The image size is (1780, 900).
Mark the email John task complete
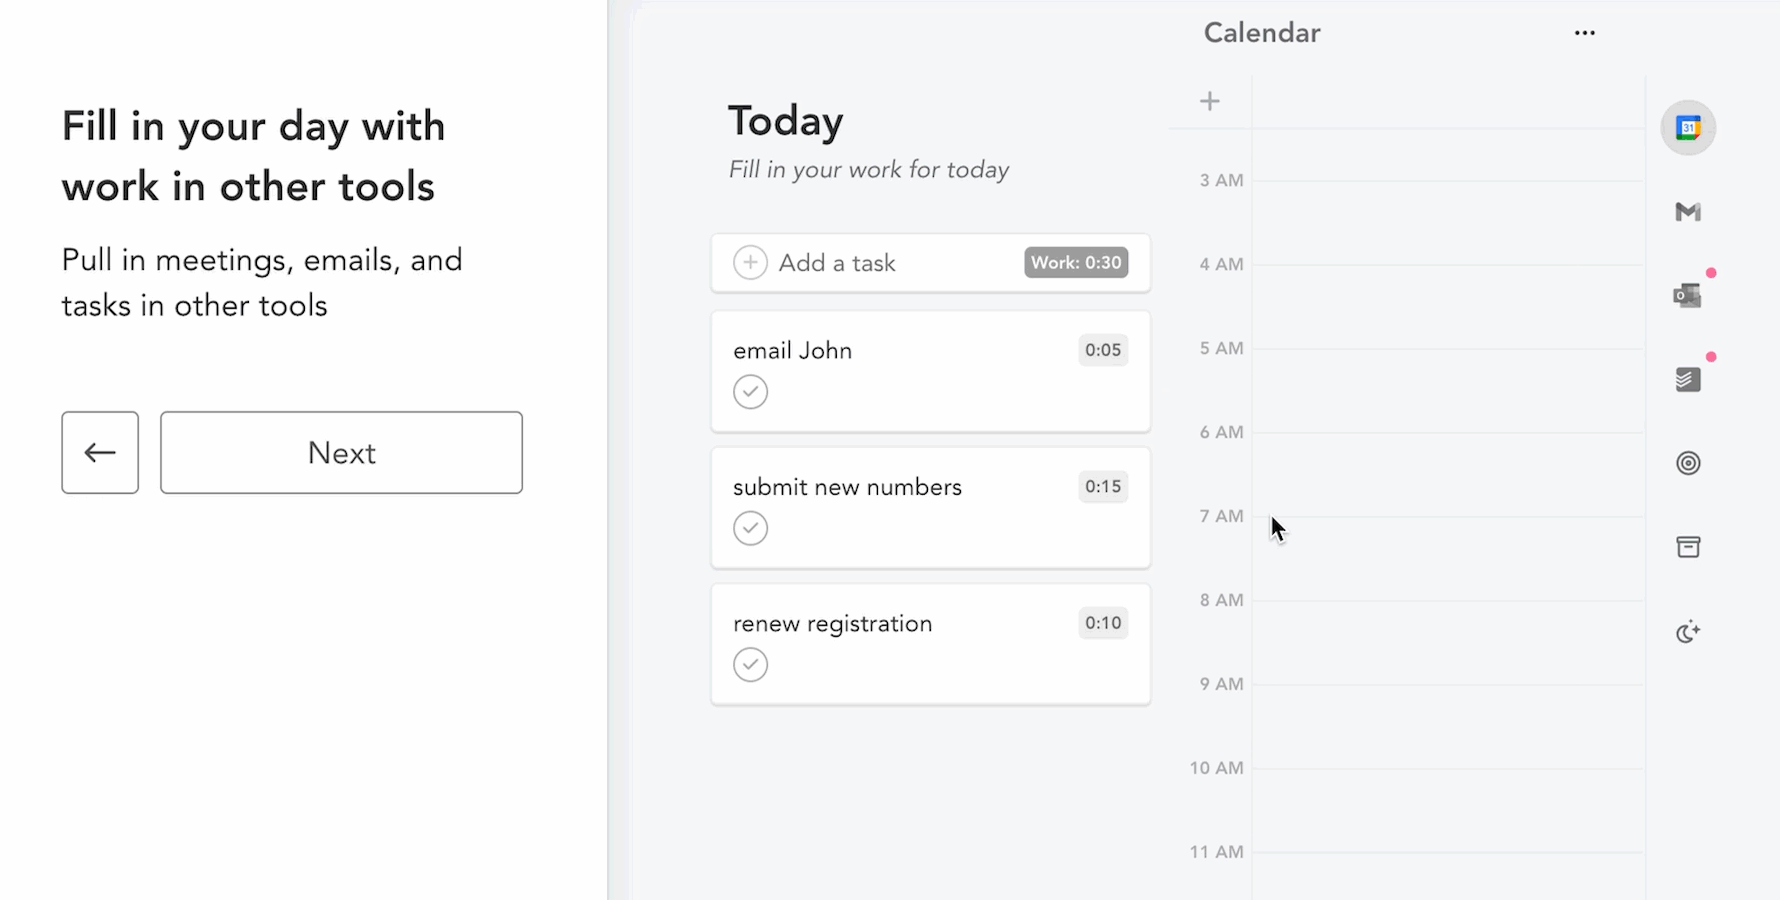pyautogui.click(x=750, y=391)
